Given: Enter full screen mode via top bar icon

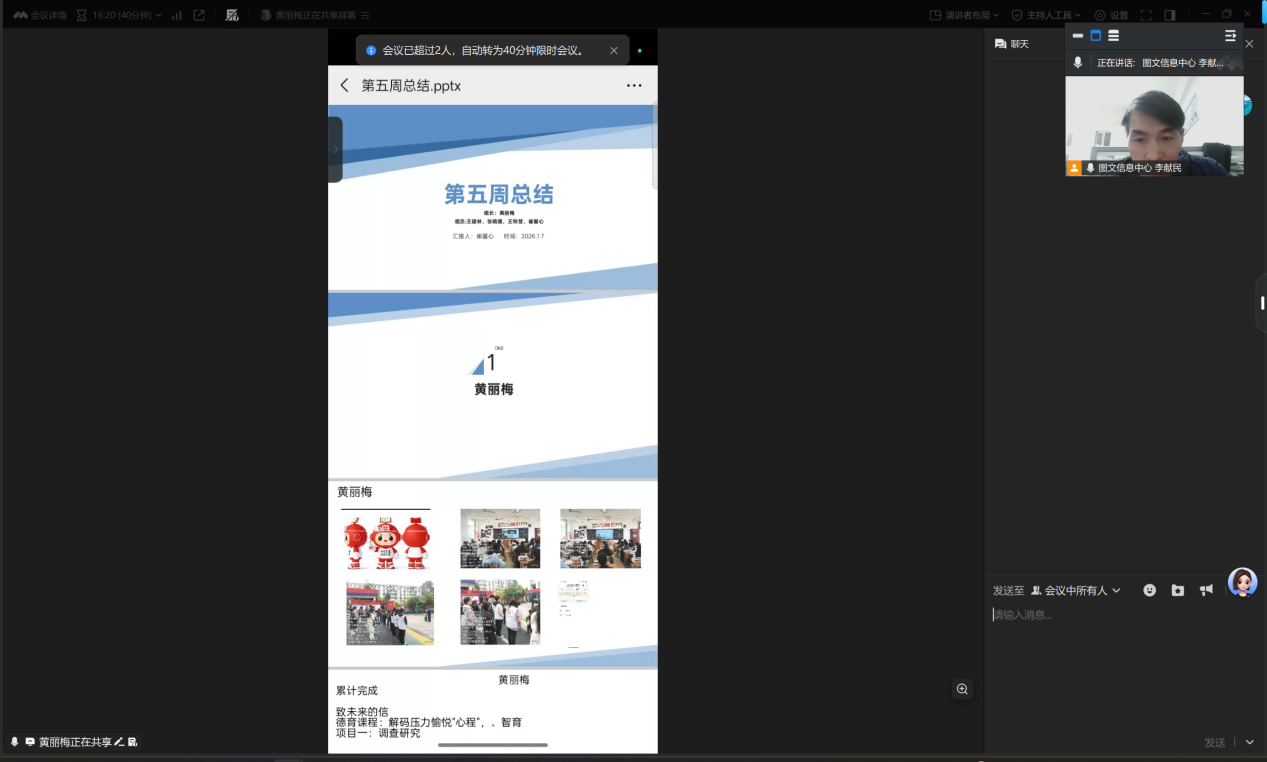Looking at the screenshot, I should pyautogui.click(x=1146, y=15).
